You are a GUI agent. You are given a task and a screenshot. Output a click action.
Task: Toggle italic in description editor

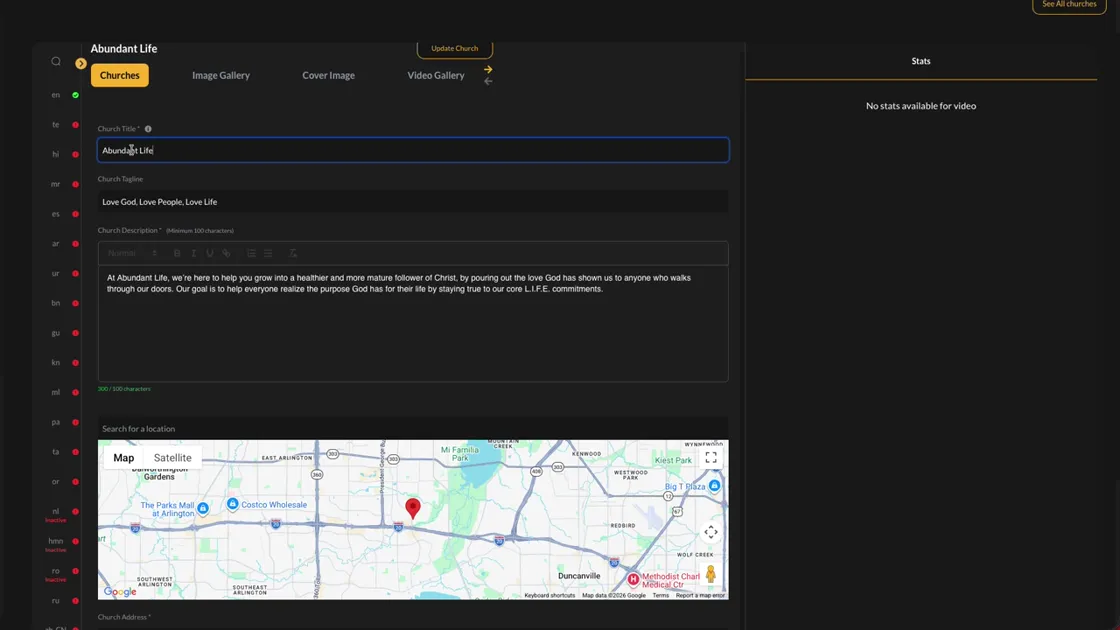point(194,253)
